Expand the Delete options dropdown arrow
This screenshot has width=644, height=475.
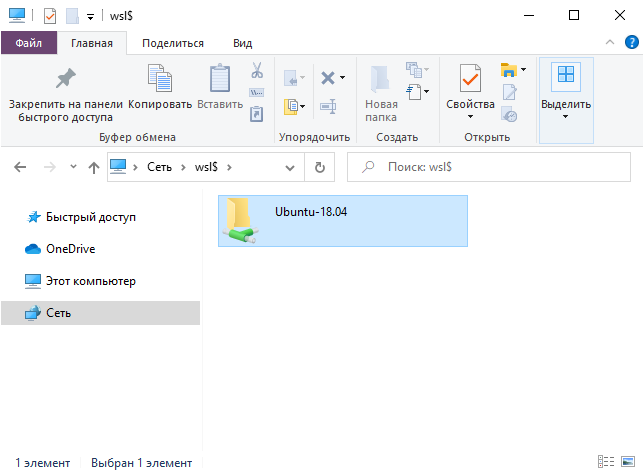point(343,78)
